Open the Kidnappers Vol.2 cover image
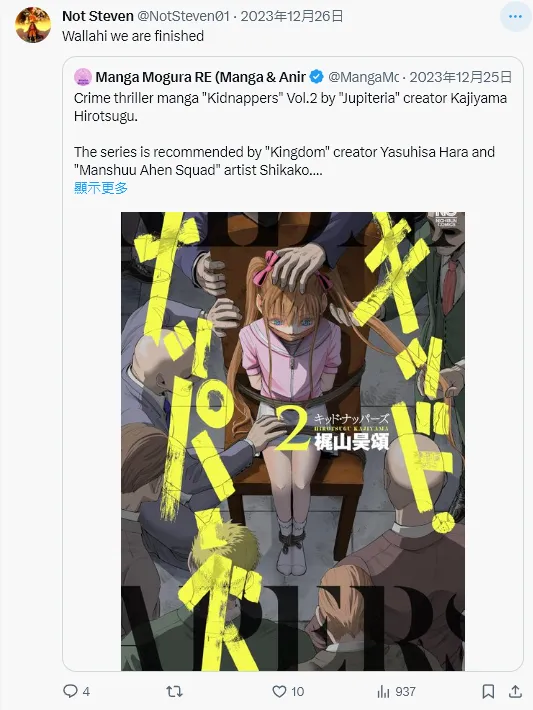 (x=293, y=441)
